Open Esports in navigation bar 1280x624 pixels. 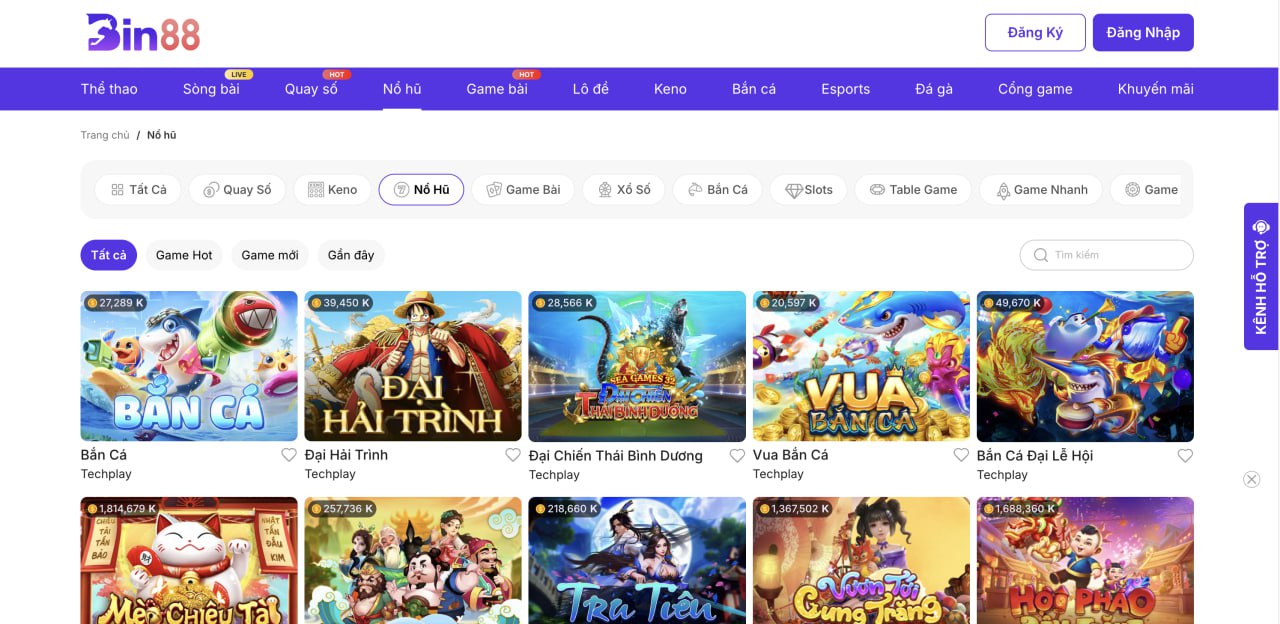[846, 89]
